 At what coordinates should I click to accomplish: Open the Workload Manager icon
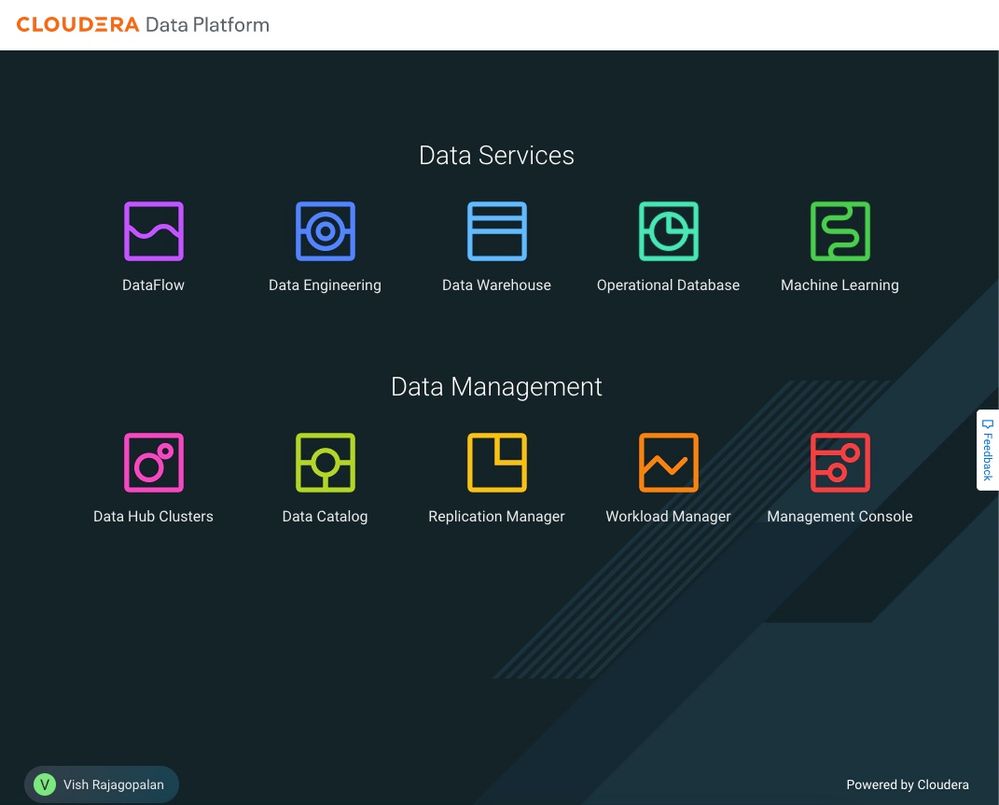click(x=668, y=462)
